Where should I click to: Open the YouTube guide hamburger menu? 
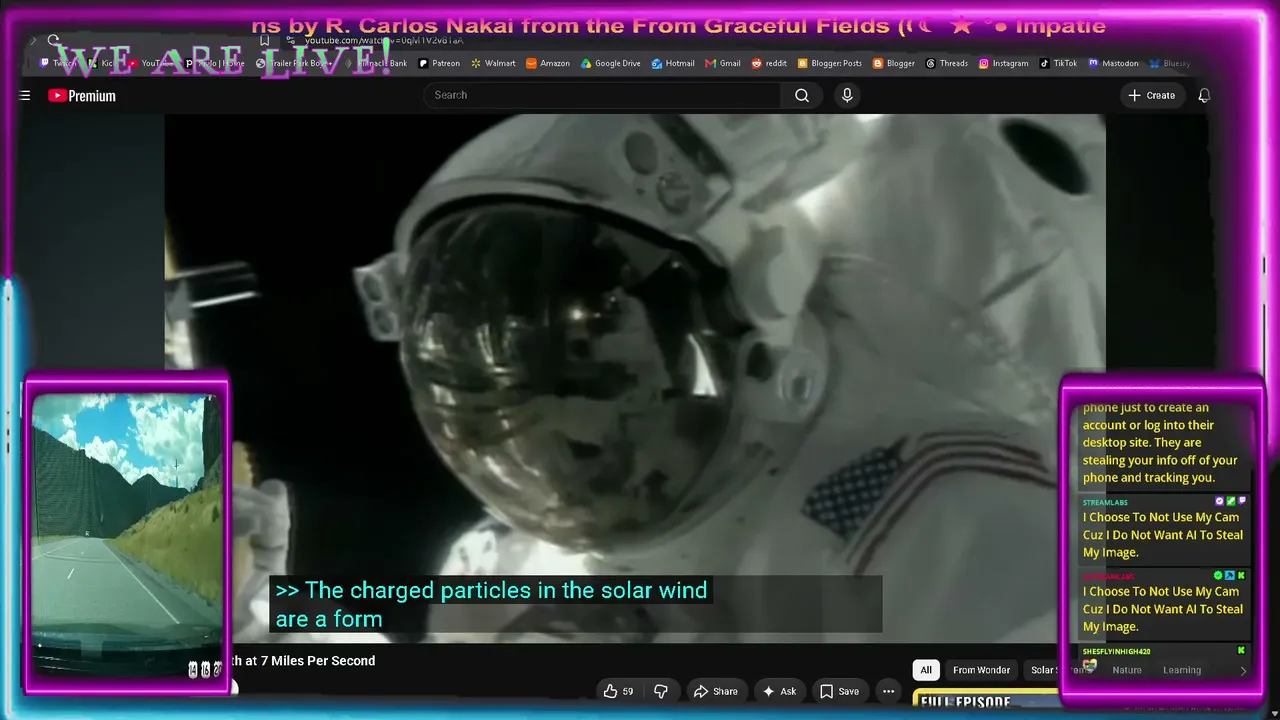pyautogui.click(x=25, y=96)
